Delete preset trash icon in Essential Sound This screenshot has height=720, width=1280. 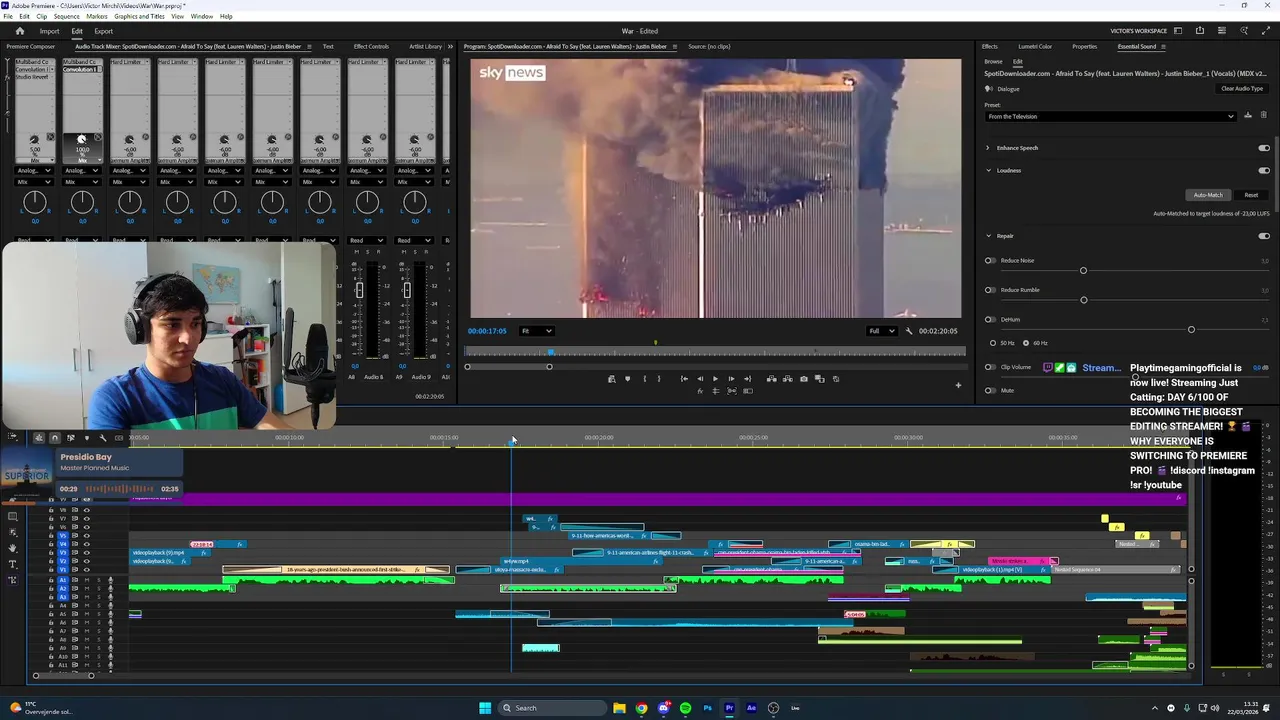coord(1263,116)
